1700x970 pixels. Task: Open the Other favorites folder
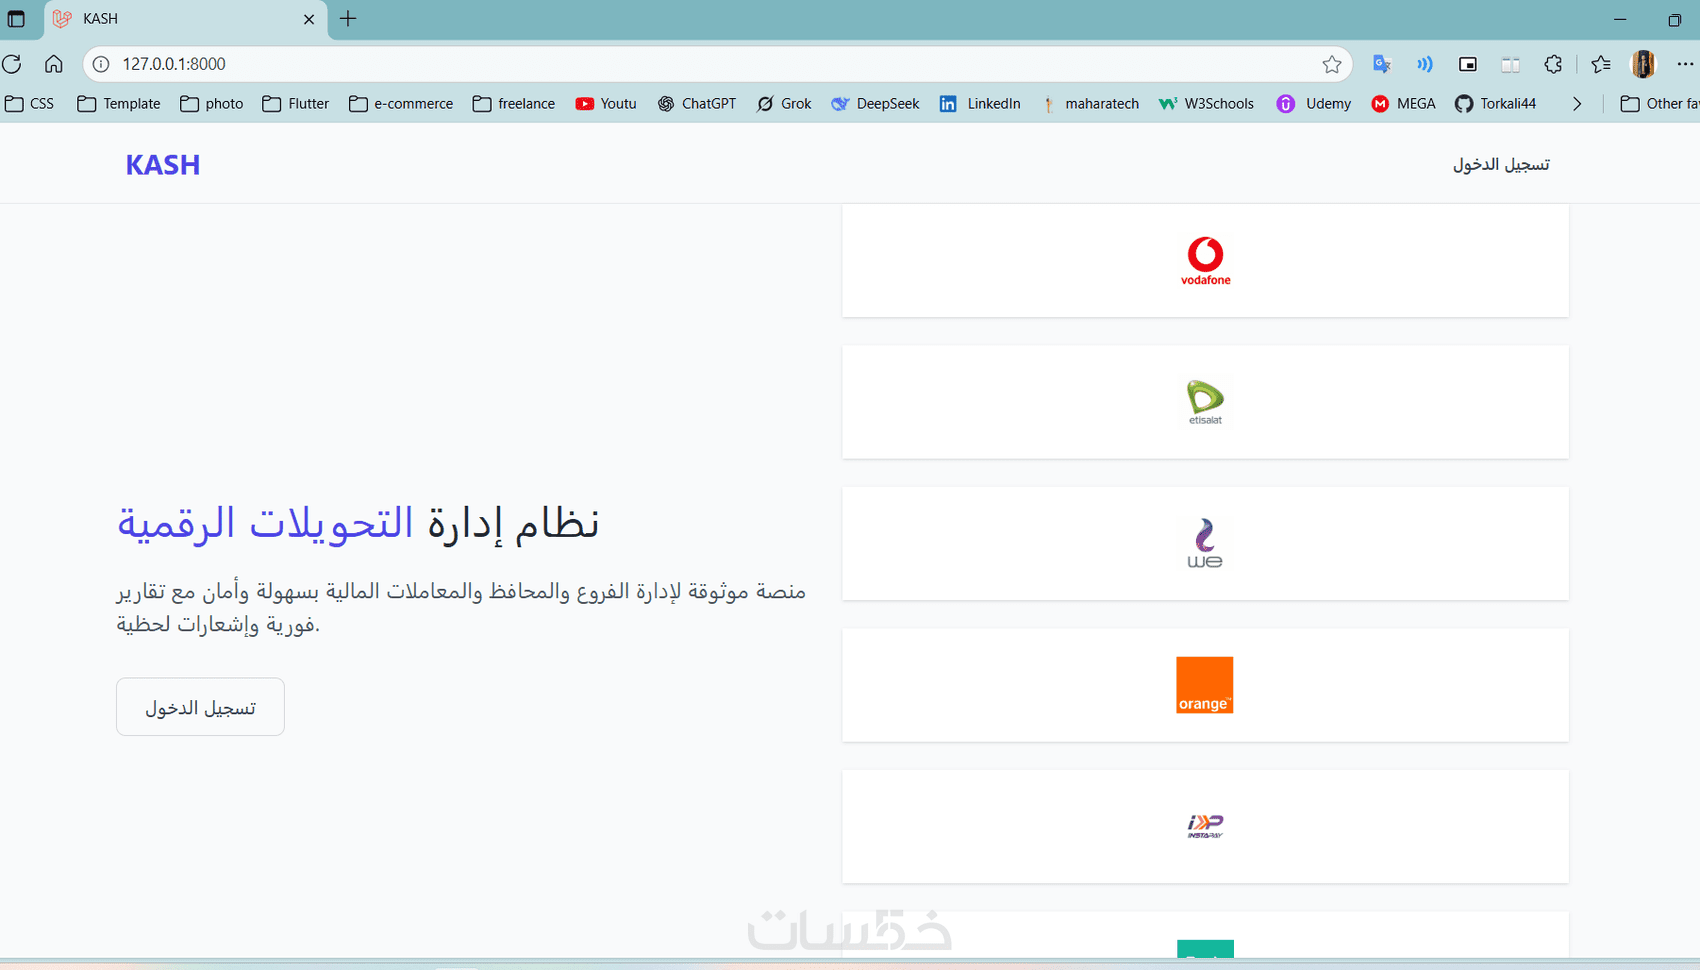(1659, 104)
